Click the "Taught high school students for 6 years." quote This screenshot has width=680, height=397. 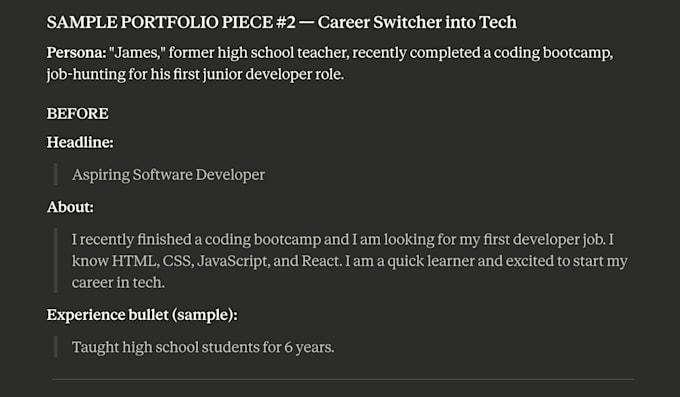click(203, 348)
